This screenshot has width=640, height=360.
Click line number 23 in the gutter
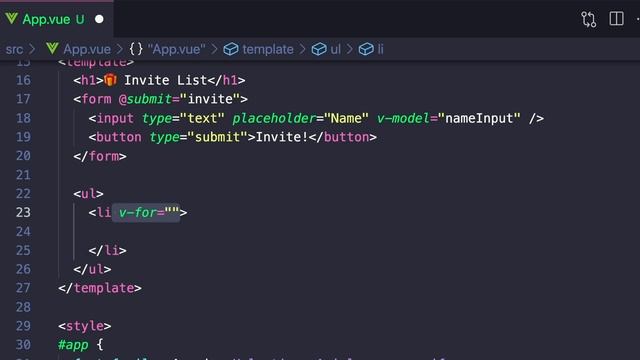coord(23,212)
